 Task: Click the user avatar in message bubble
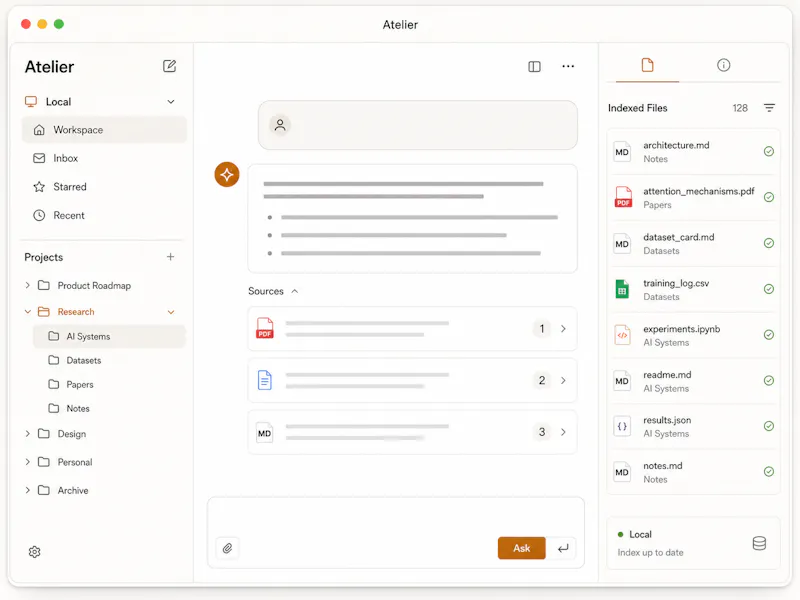tap(280, 125)
